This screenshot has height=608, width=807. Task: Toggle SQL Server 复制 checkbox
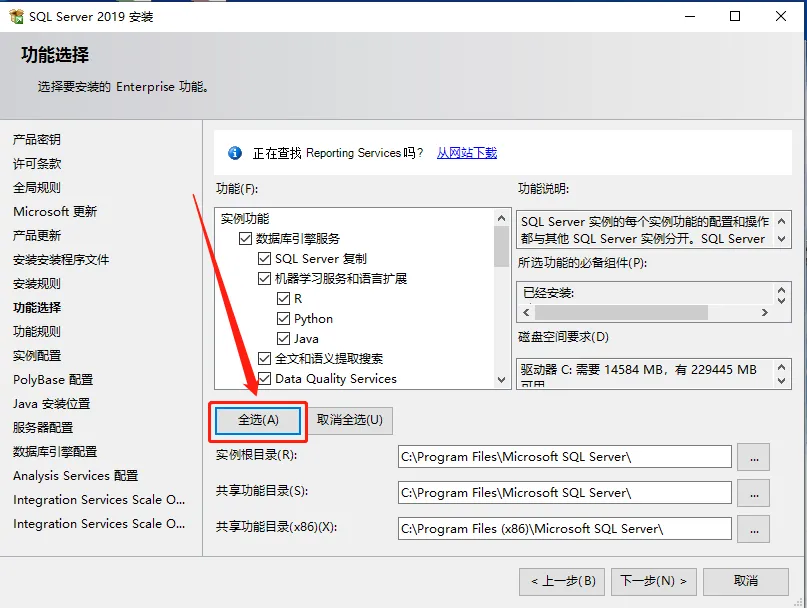coord(265,258)
